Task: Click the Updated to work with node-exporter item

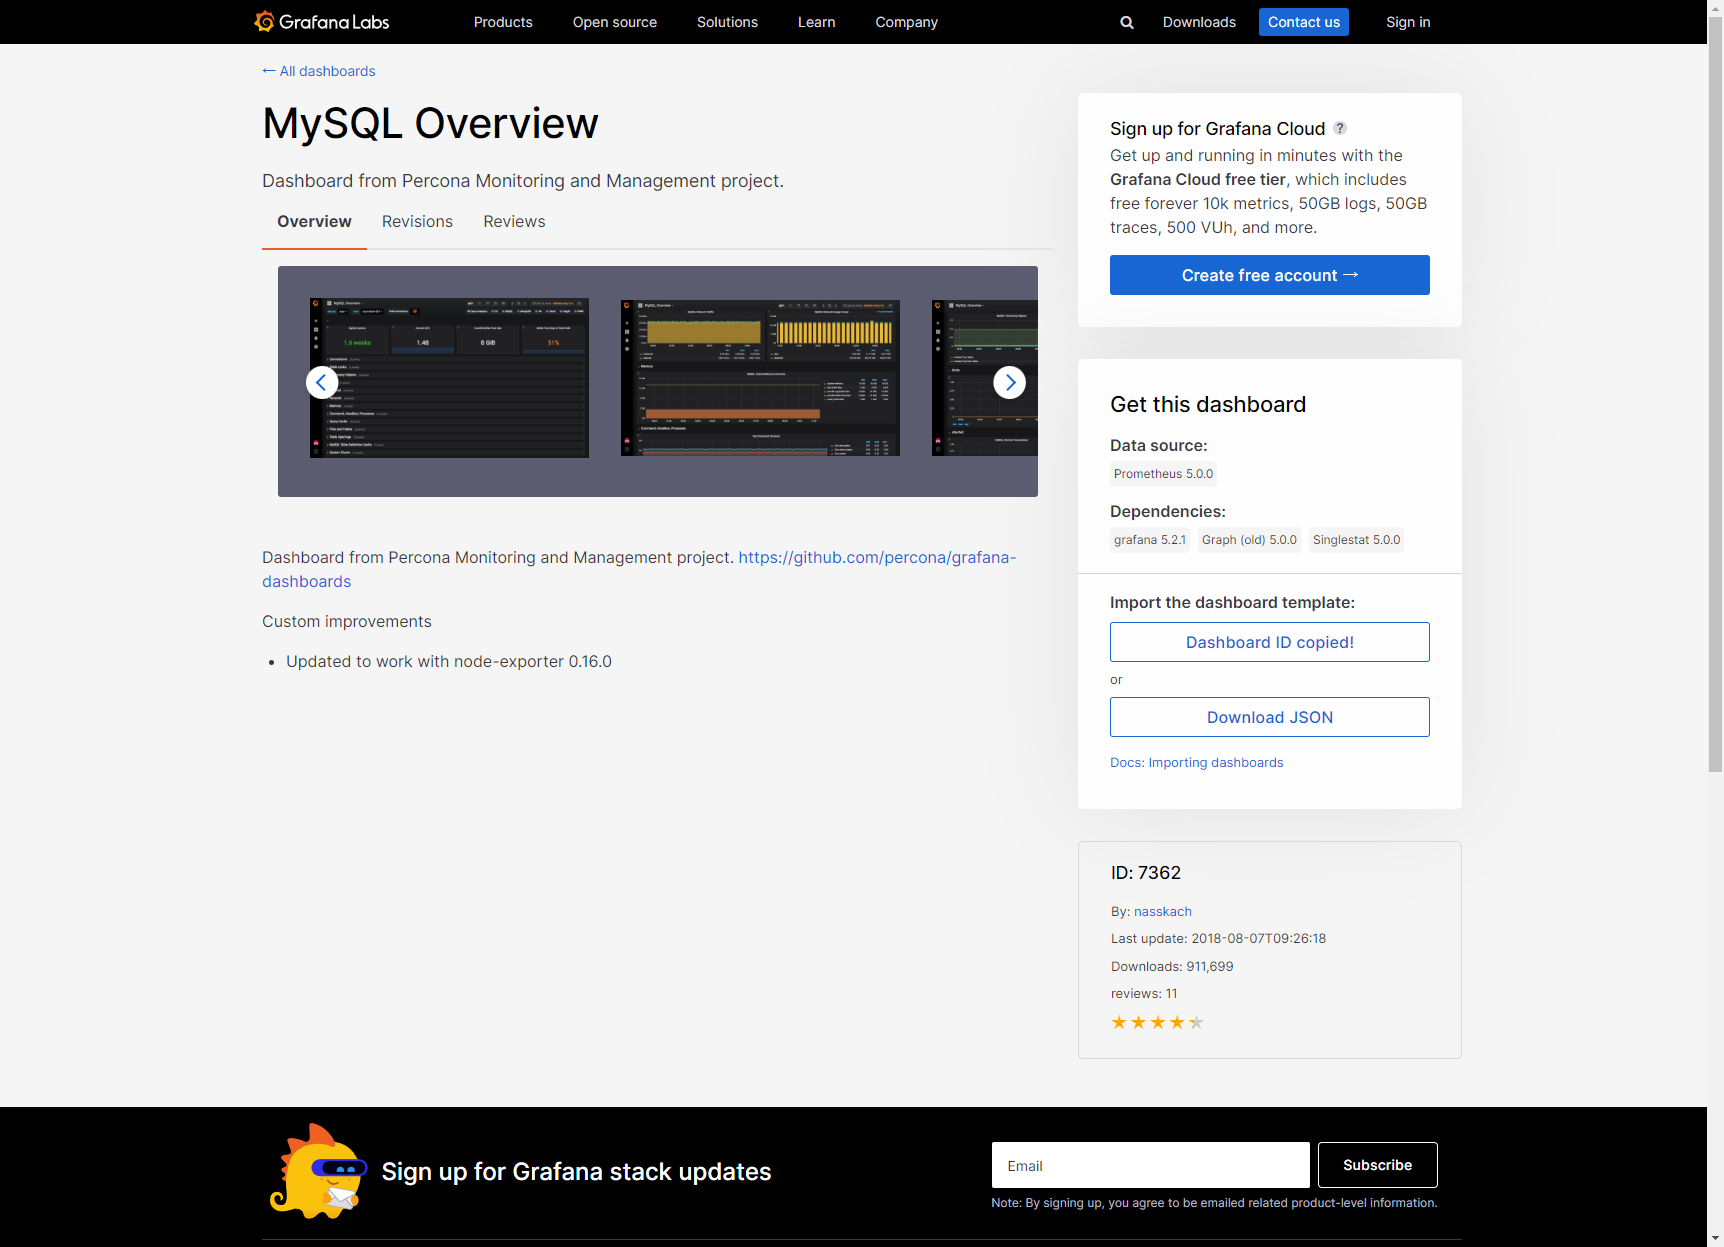Action: coord(449,661)
